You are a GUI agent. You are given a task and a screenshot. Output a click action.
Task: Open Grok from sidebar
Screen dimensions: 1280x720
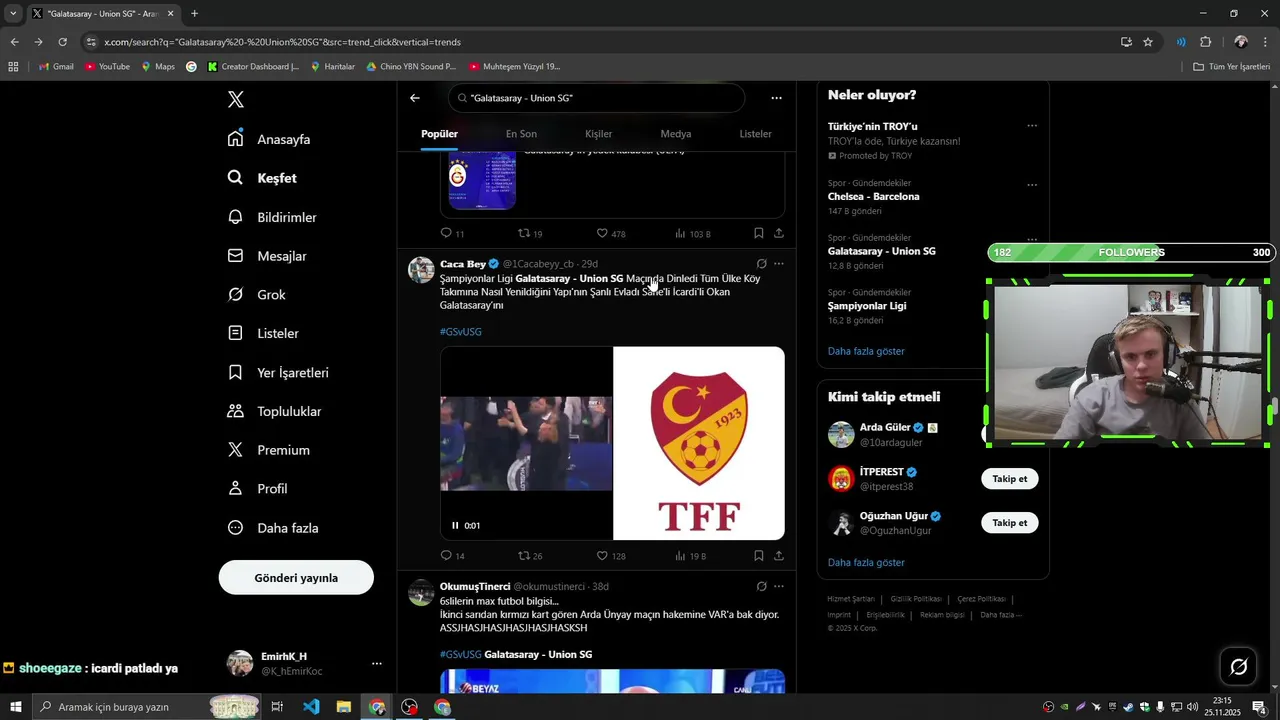[256, 295]
